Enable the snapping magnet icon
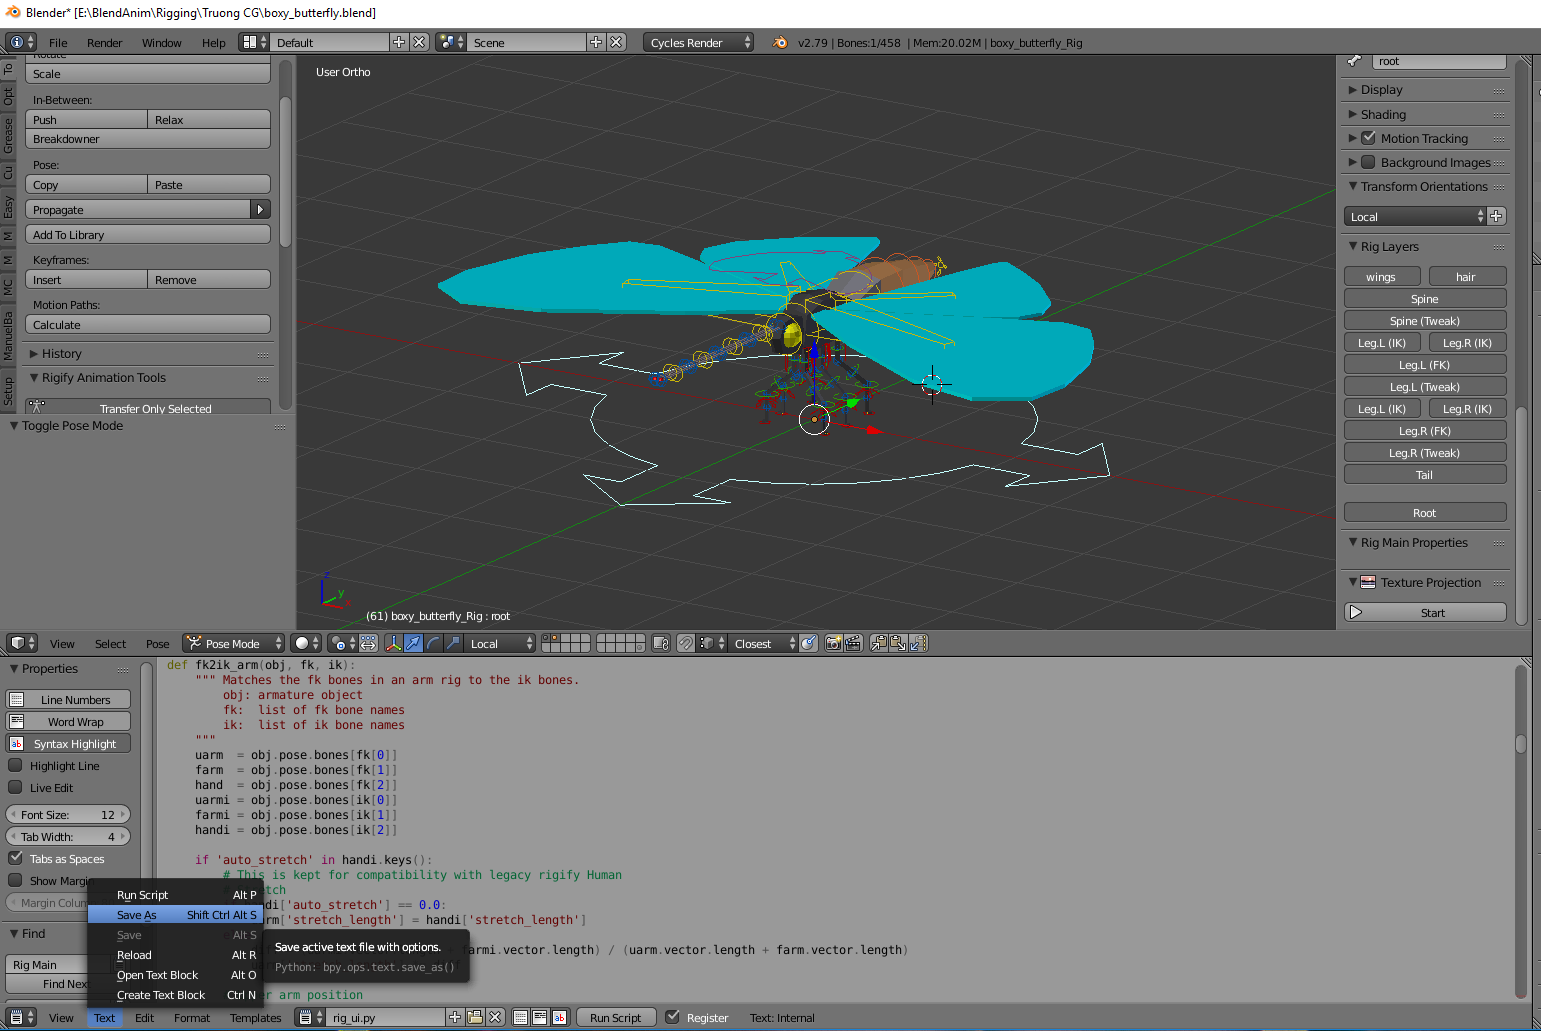Screen dimensions: 1541x1032 [688, 643]
